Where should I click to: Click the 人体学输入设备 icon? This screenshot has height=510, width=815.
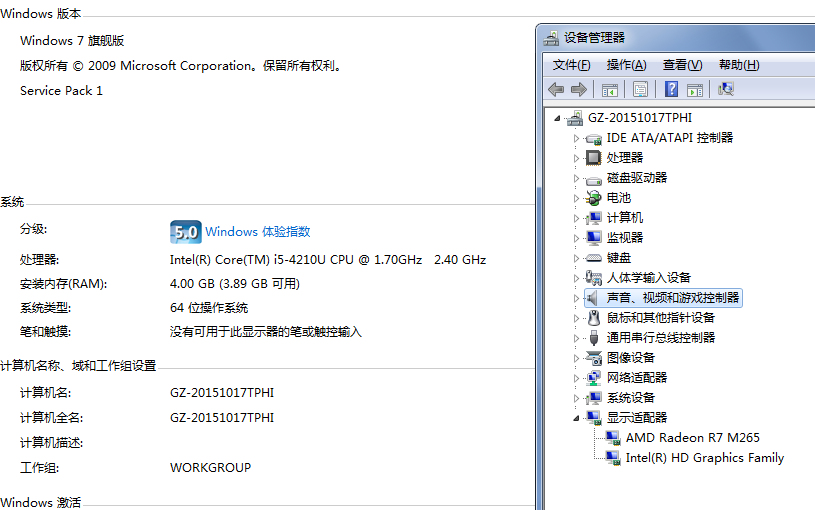pyautogui.click(x=593, y=278)
